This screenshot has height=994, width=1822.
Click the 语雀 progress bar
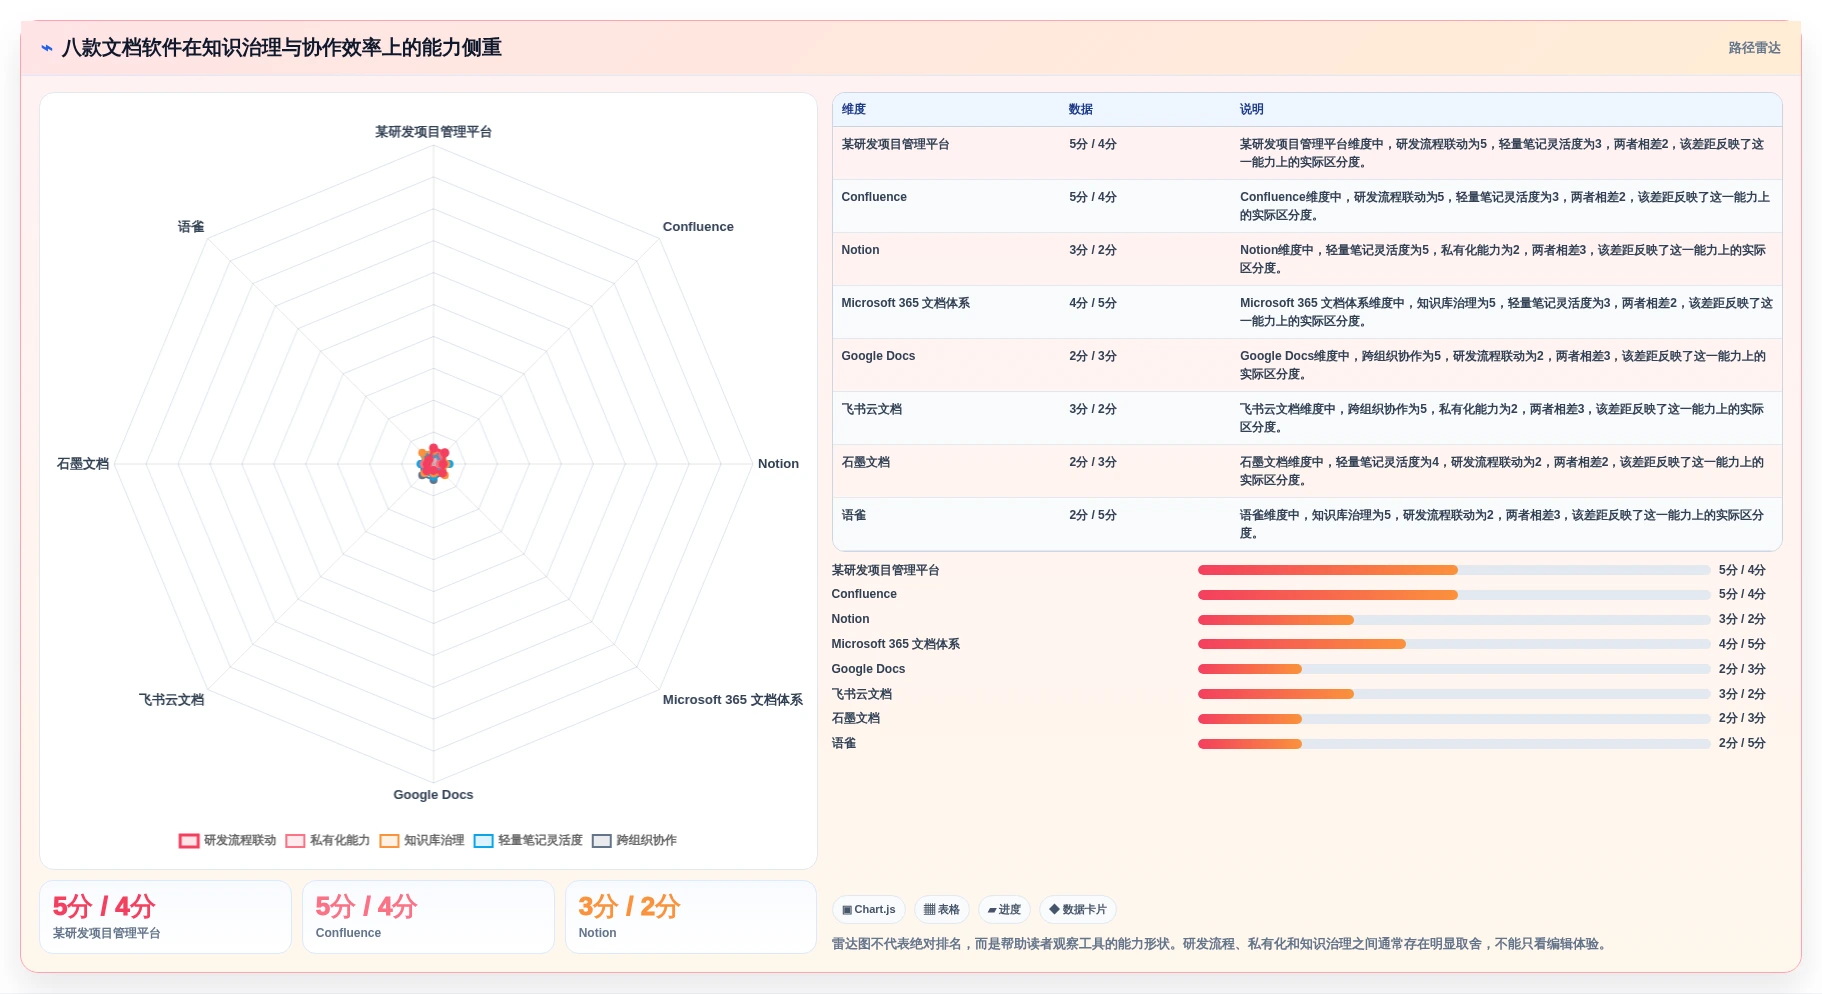(1454, 744)
